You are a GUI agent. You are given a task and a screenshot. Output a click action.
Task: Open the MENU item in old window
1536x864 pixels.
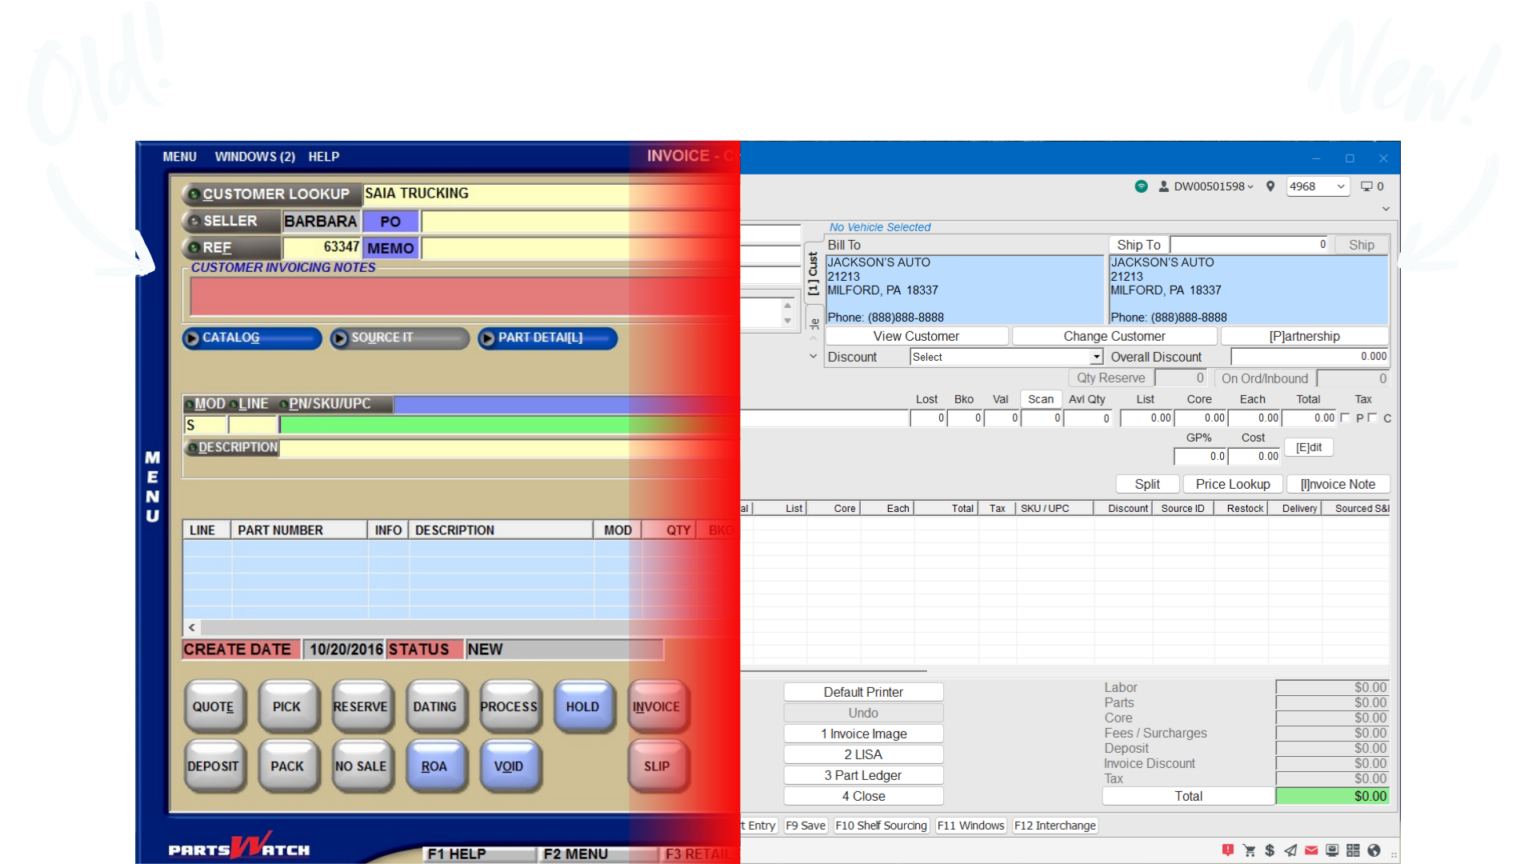[x=180, y=157]
